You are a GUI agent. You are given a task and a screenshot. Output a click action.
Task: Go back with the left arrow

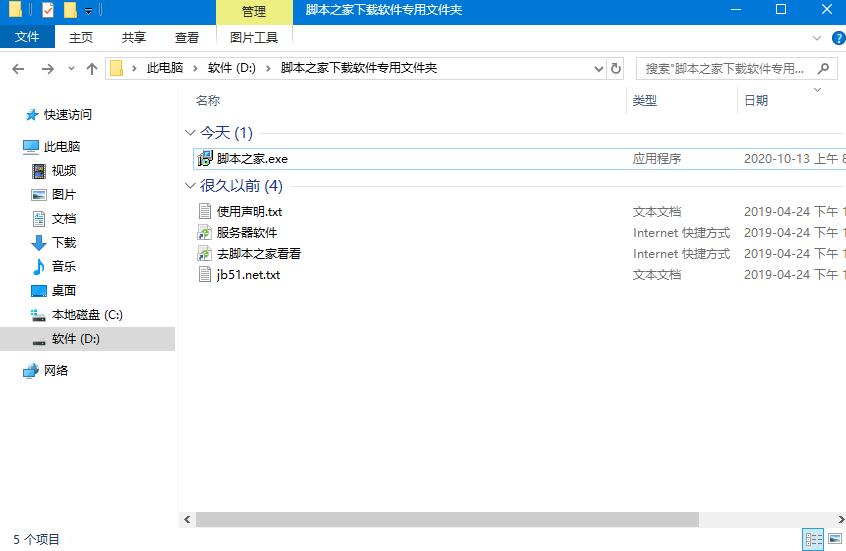tap(18, 69)
